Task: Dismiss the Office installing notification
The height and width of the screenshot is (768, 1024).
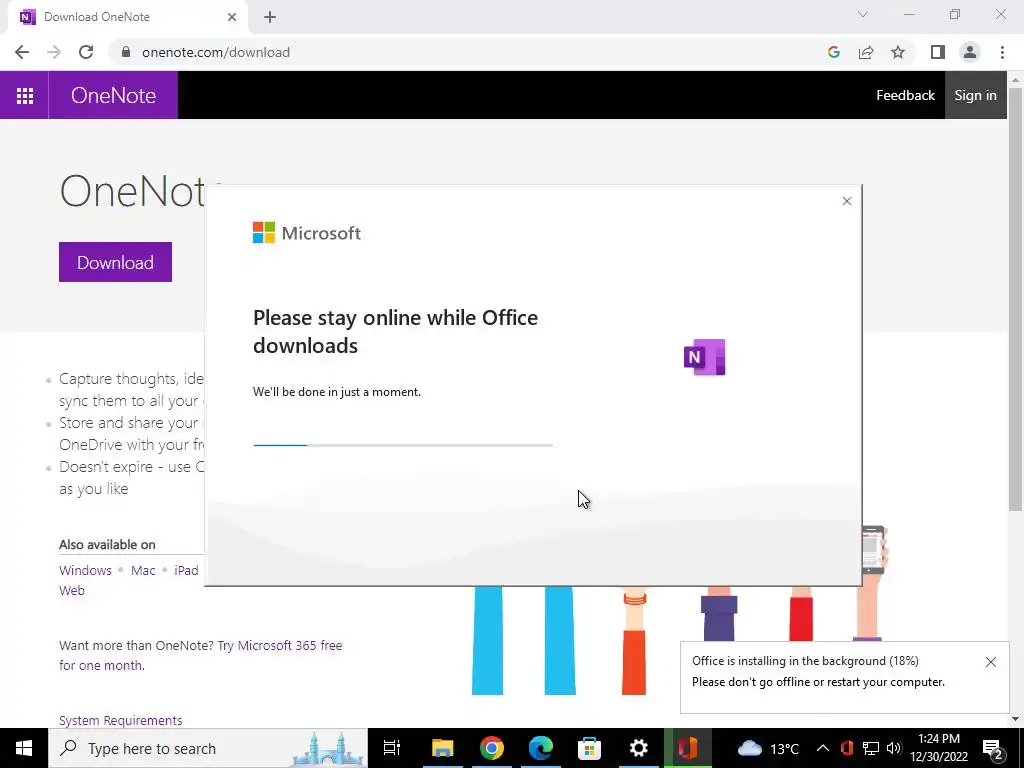Action: point(990,662)
